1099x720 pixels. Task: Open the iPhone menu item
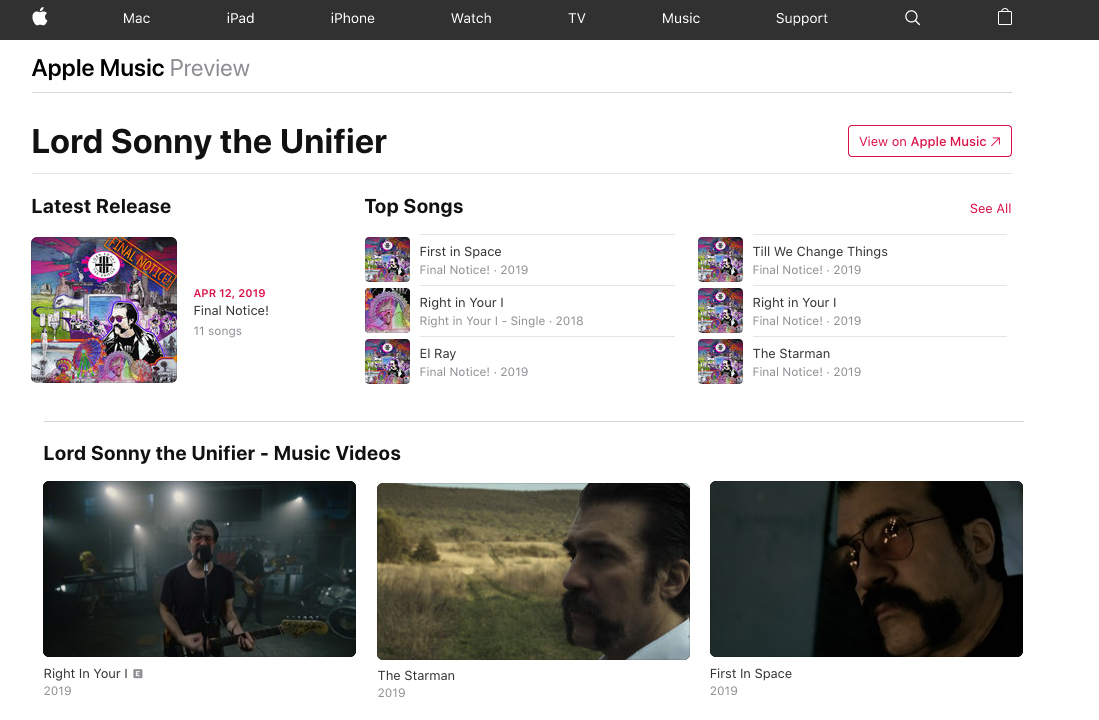click(x=353, y=18)
